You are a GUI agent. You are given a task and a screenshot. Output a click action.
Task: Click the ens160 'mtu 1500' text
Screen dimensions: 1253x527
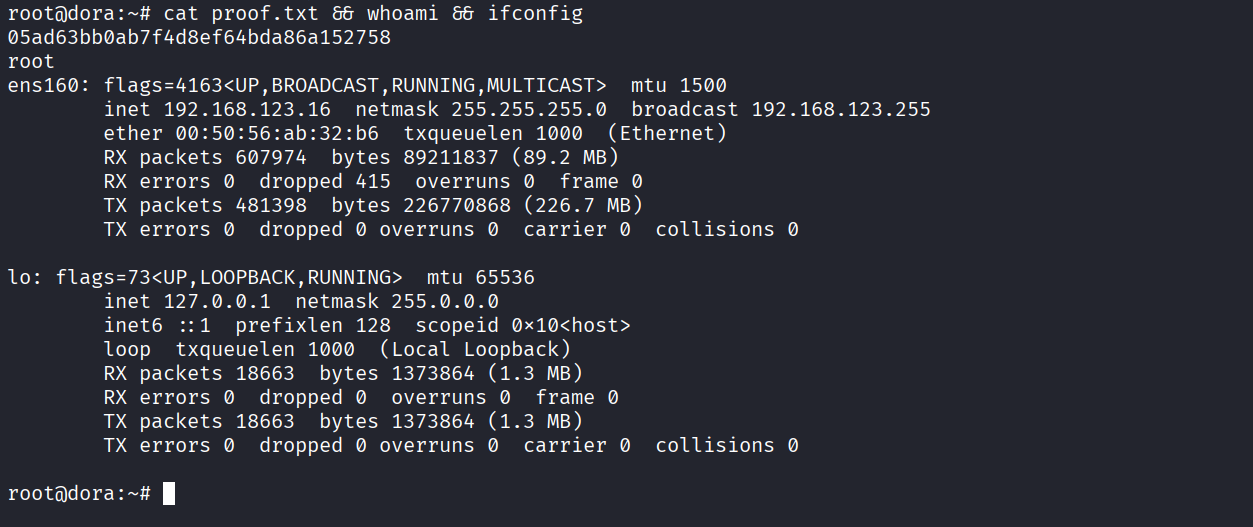679,86
